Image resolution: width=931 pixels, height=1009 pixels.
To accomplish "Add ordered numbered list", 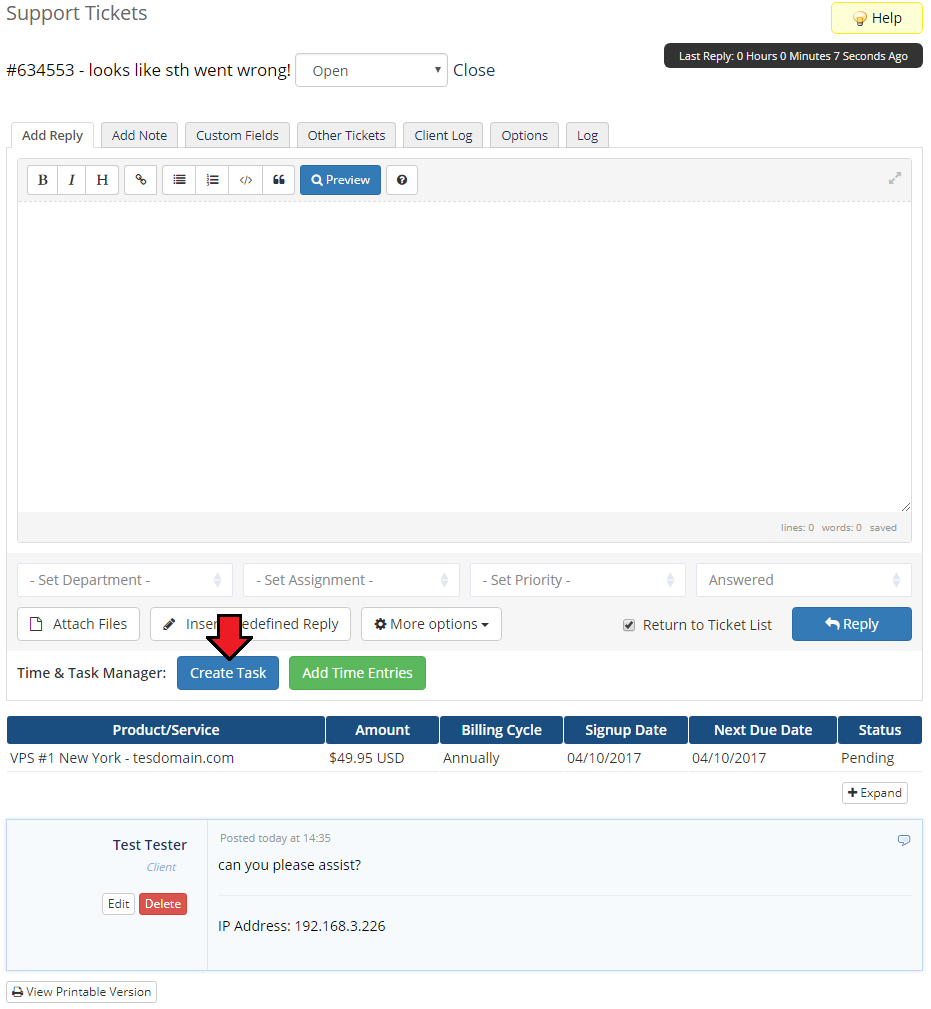I will coord(212,180).
